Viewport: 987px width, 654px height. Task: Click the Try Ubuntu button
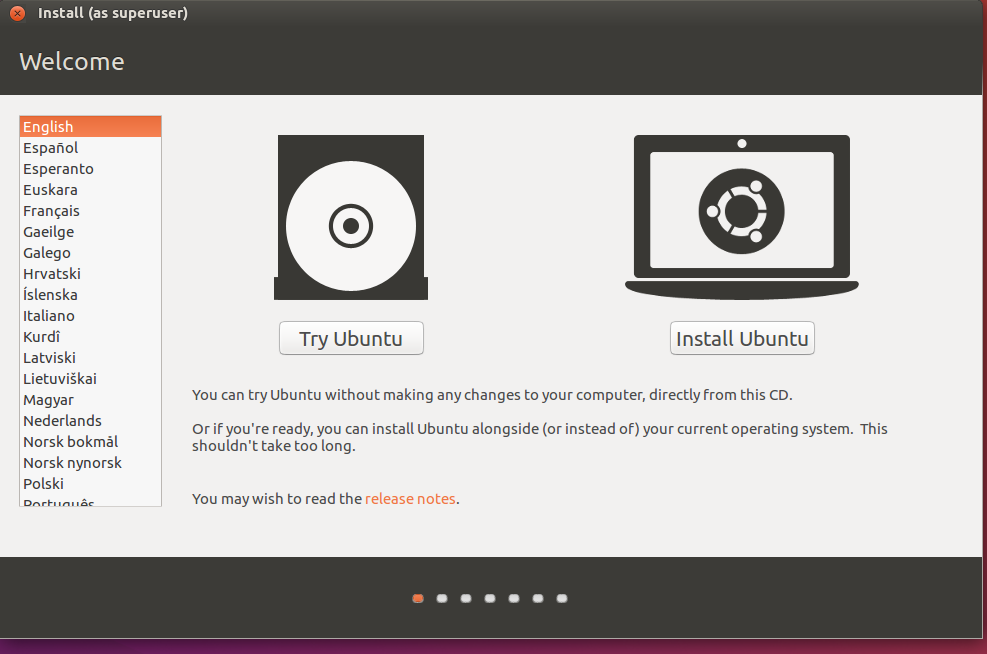tap(351, 339)
